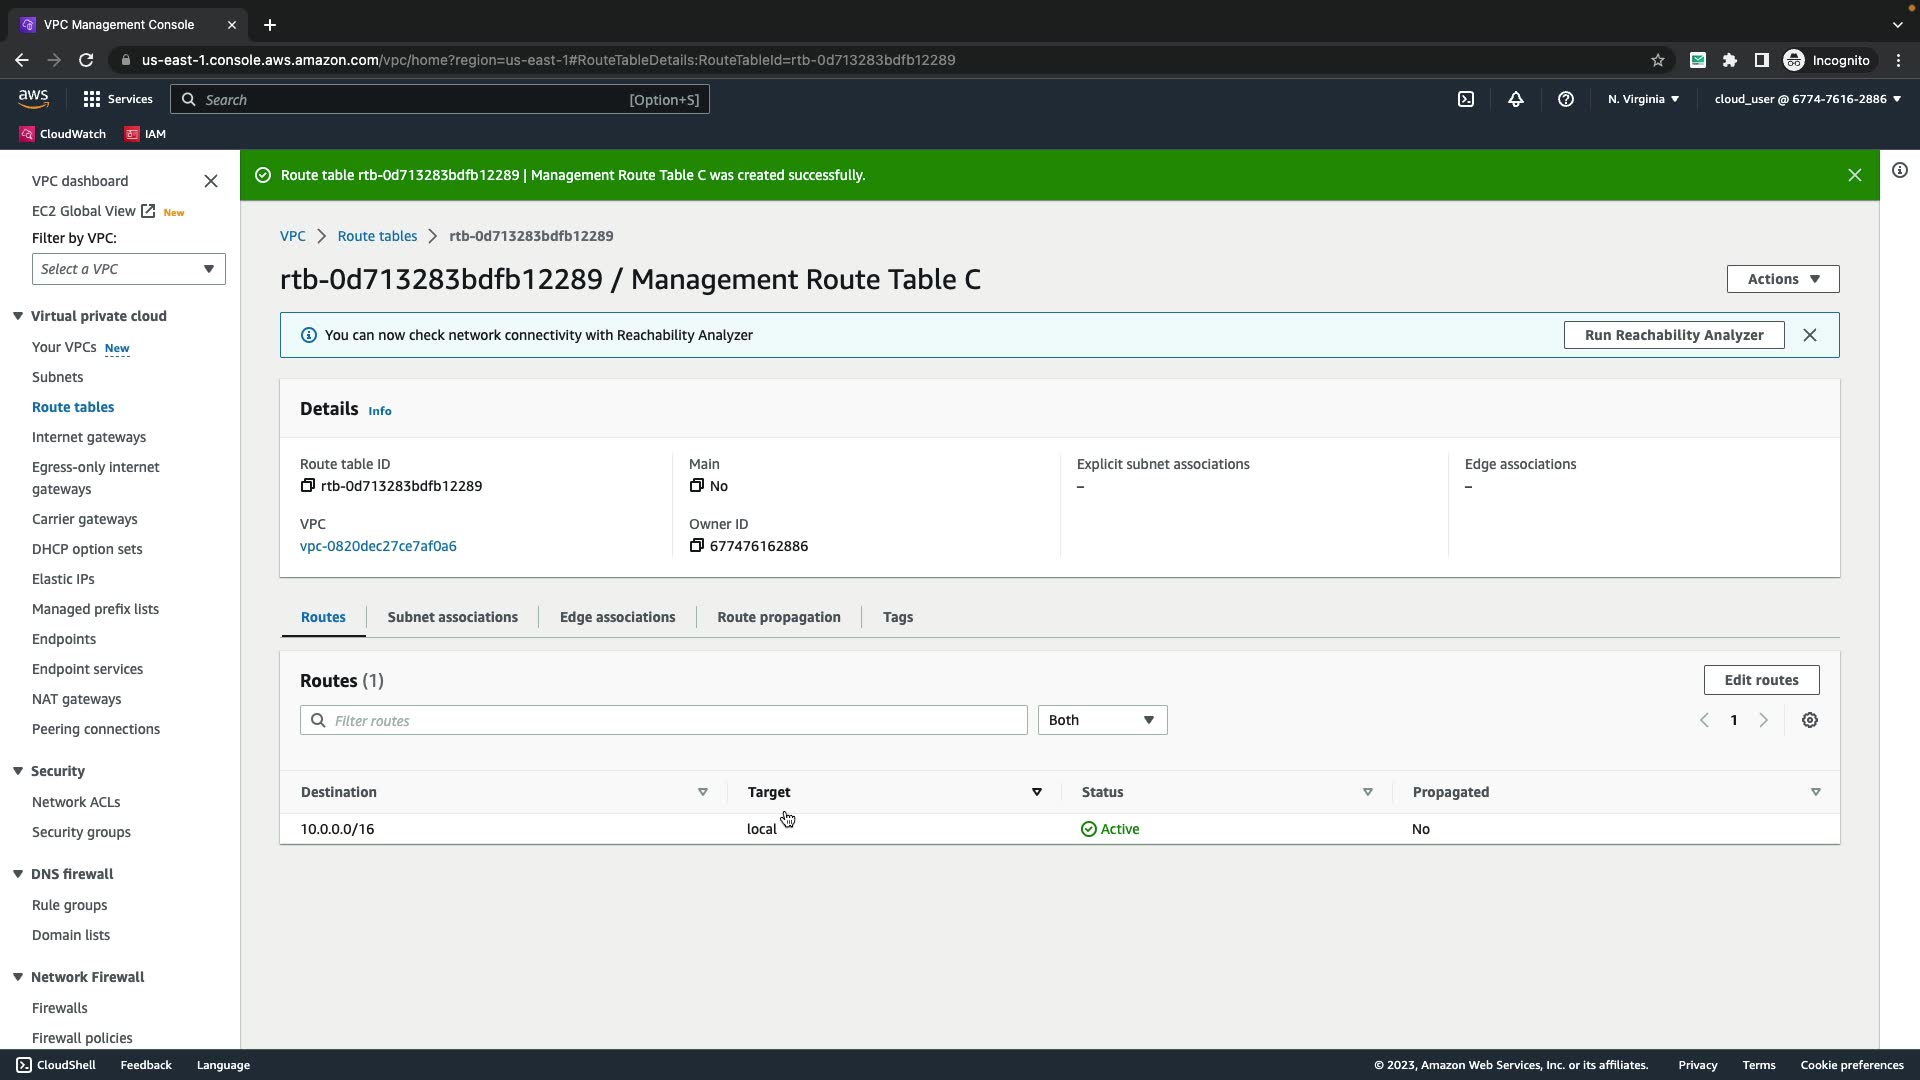Open the Actions dropdown button
This screenshot has height=1080, width=1920.
1783,279
